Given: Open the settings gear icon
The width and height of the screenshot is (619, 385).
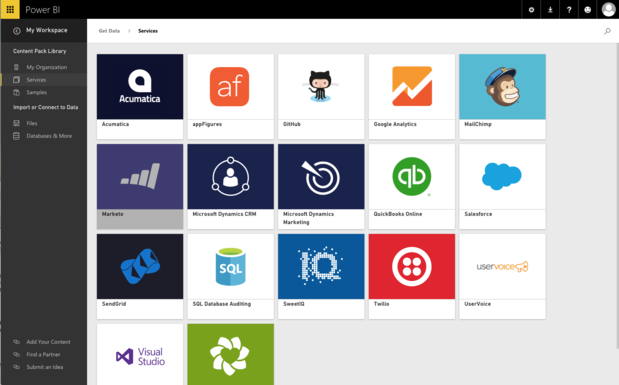Looking at the screenshot, I should (531, 10).
